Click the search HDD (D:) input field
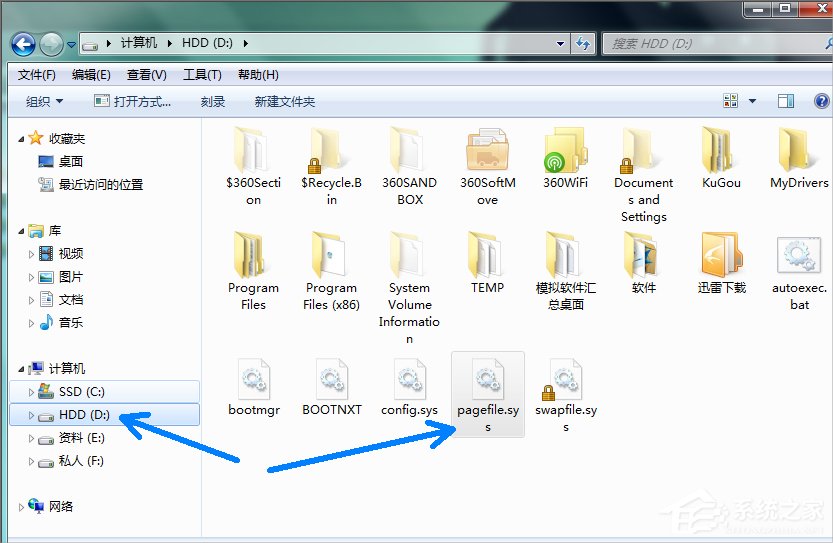Viewport: 833px width, 543px height. coord(700,44)
